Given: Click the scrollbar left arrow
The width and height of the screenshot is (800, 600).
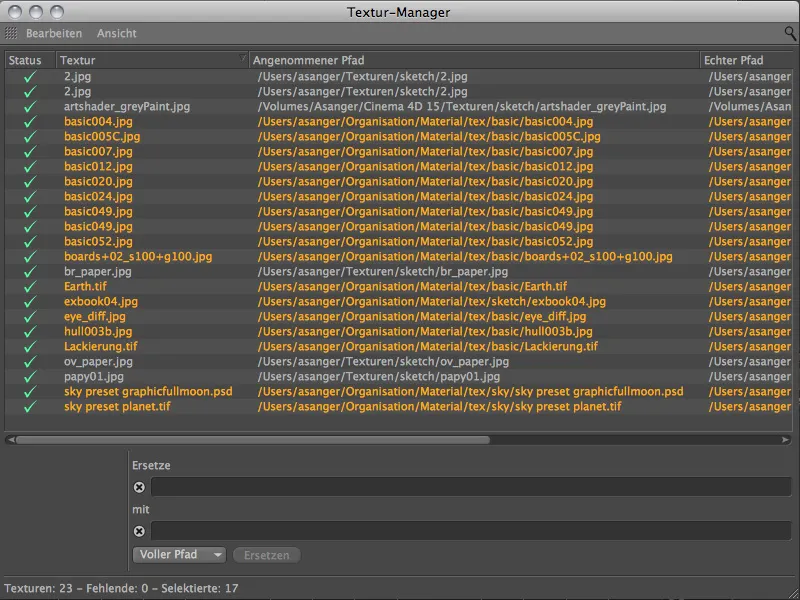Looking at the screenshot, I should coord(11,440).
